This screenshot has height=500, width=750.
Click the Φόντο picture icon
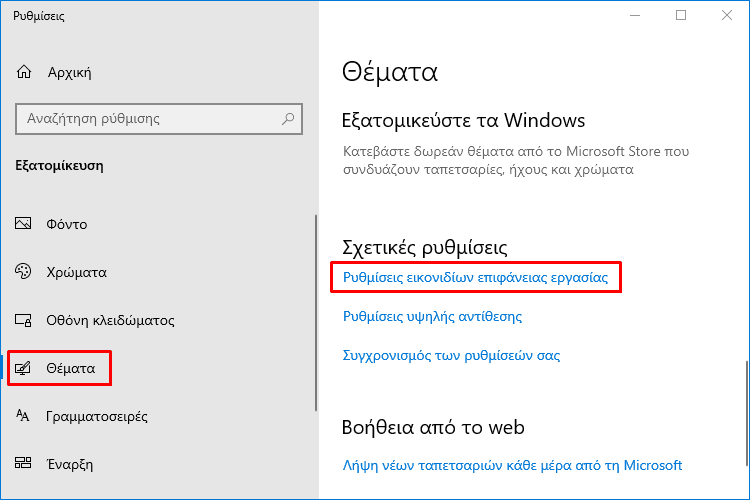23,223
